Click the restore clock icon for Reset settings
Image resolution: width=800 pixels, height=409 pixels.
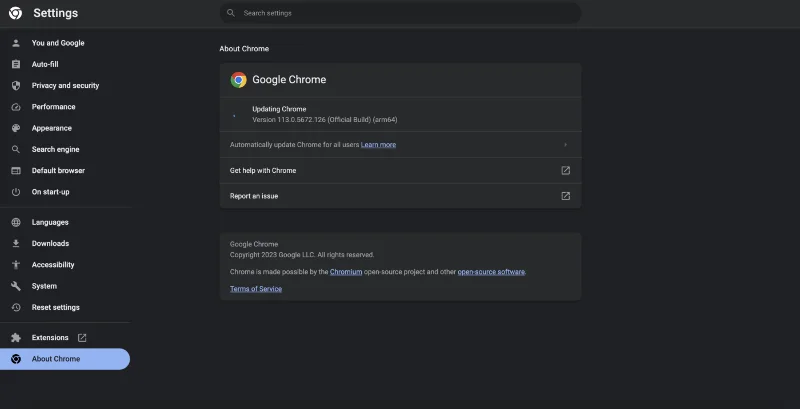point(16,307)
